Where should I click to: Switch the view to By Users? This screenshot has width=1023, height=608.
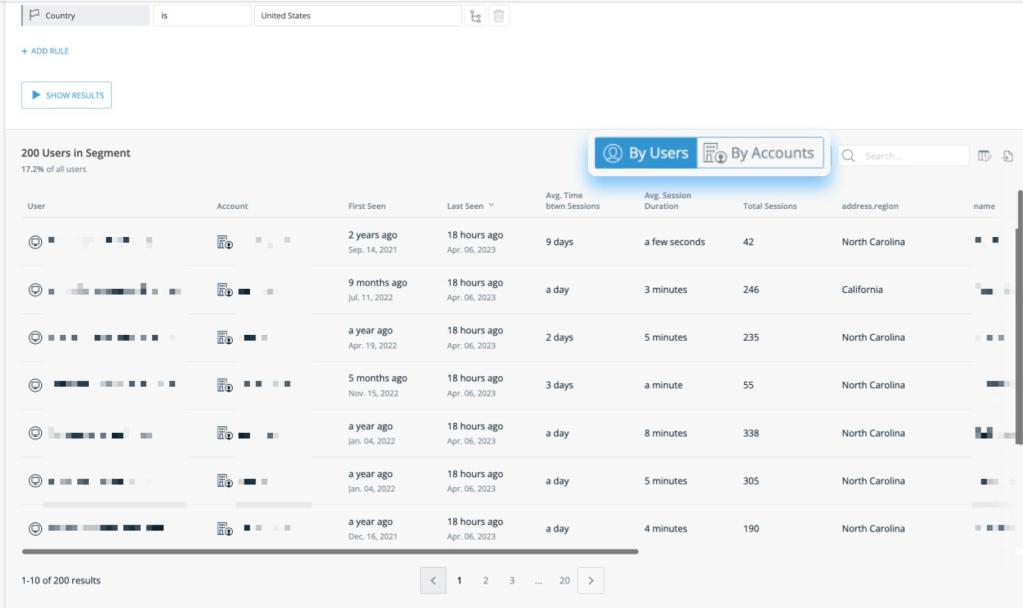coord(646,153)
